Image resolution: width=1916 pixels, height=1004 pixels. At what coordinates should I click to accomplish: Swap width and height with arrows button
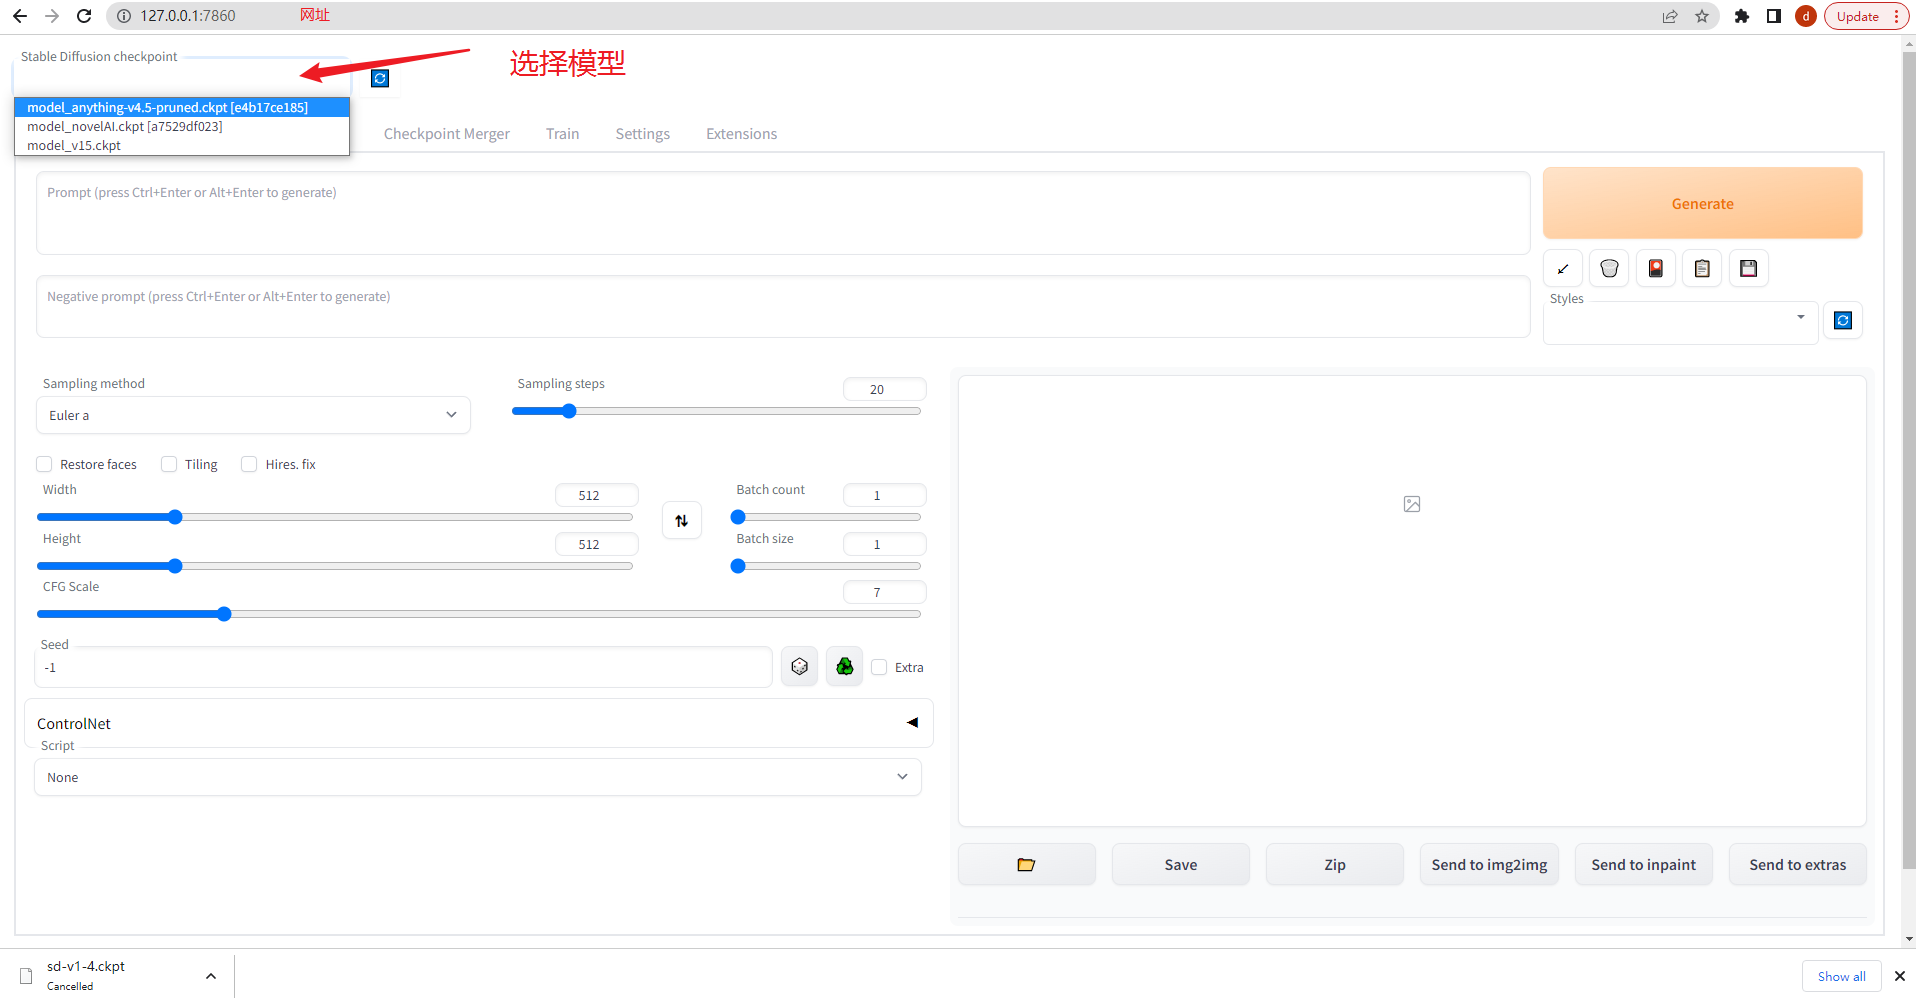[x=682, y=521]
